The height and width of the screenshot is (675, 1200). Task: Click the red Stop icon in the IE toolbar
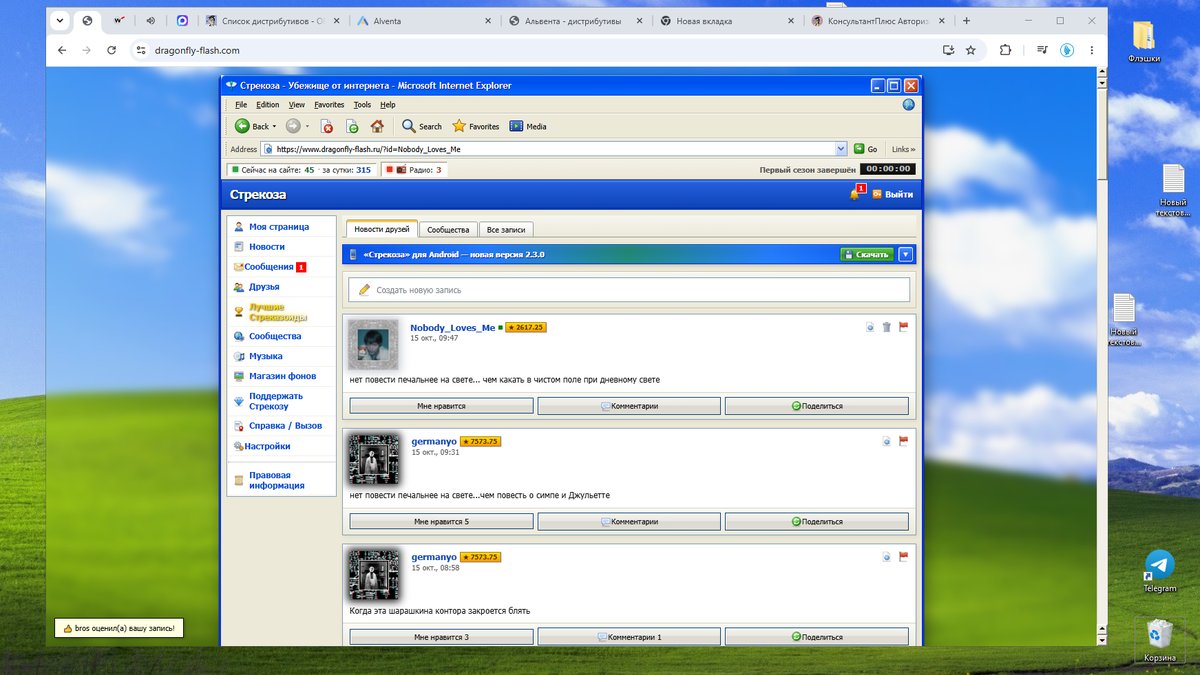click(326, 126)
